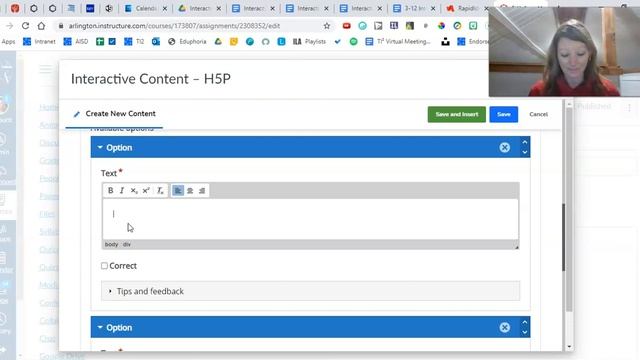This screenshot has height=360, width=640.
Task: Click the browser forward arrow
Action: (x=9, y=26)
